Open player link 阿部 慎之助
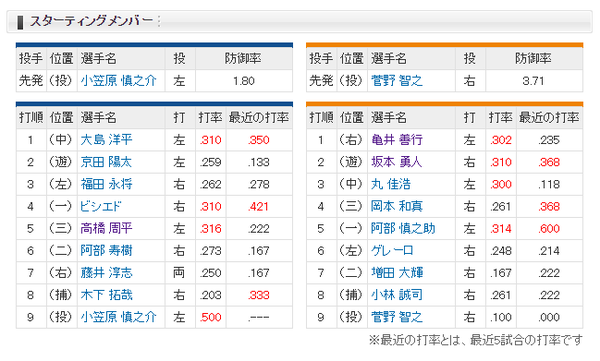 pos(403,229)
